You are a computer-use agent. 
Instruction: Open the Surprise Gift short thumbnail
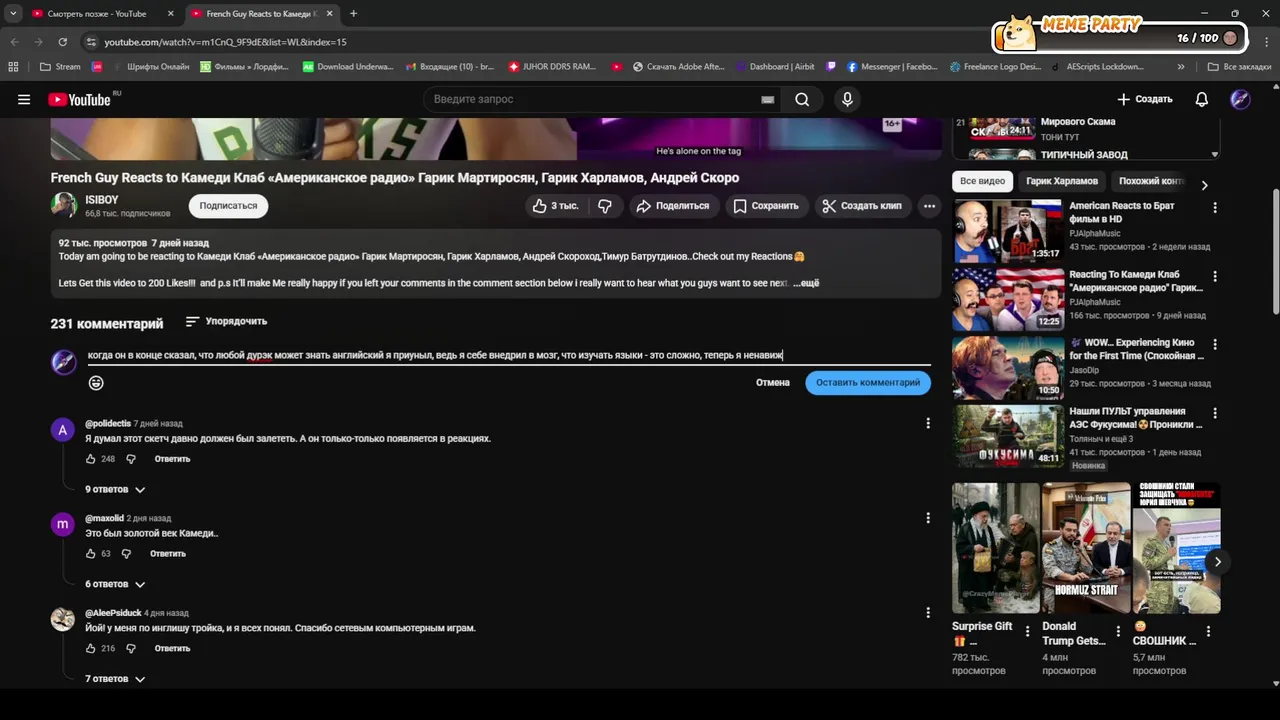[996, 547]
